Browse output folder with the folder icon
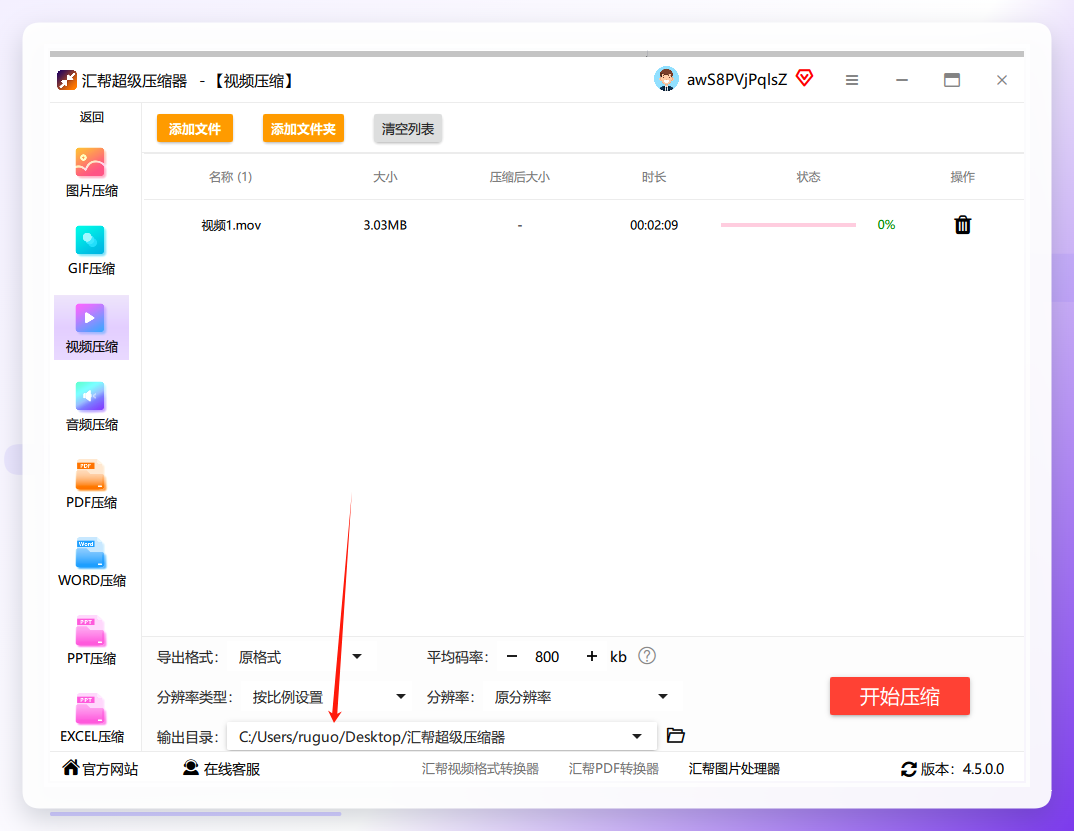1074x831 pixels. [x=675, y=736]
